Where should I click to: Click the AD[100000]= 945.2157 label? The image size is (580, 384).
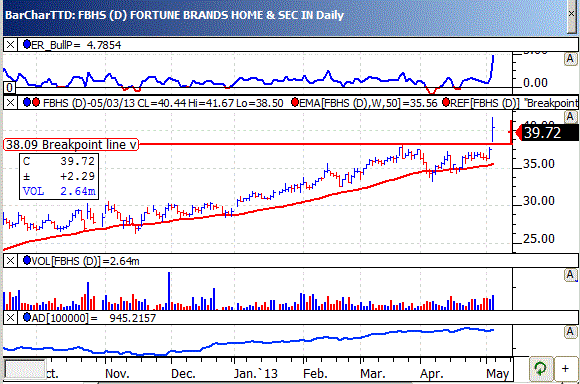[94, 318]
